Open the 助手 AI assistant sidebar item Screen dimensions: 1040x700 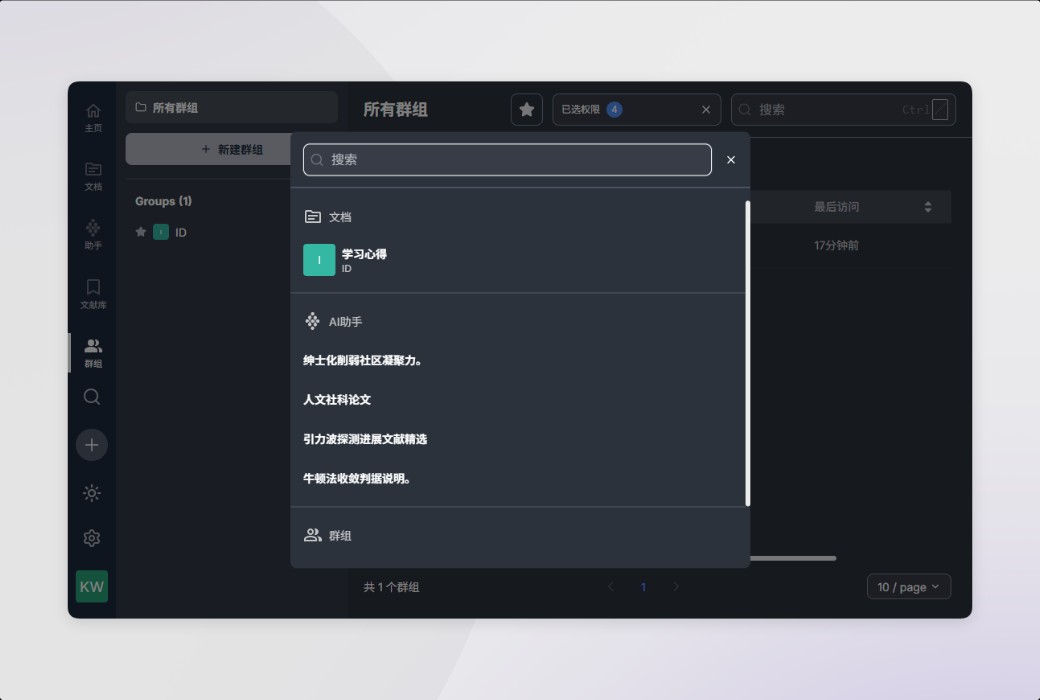(93, 235)
